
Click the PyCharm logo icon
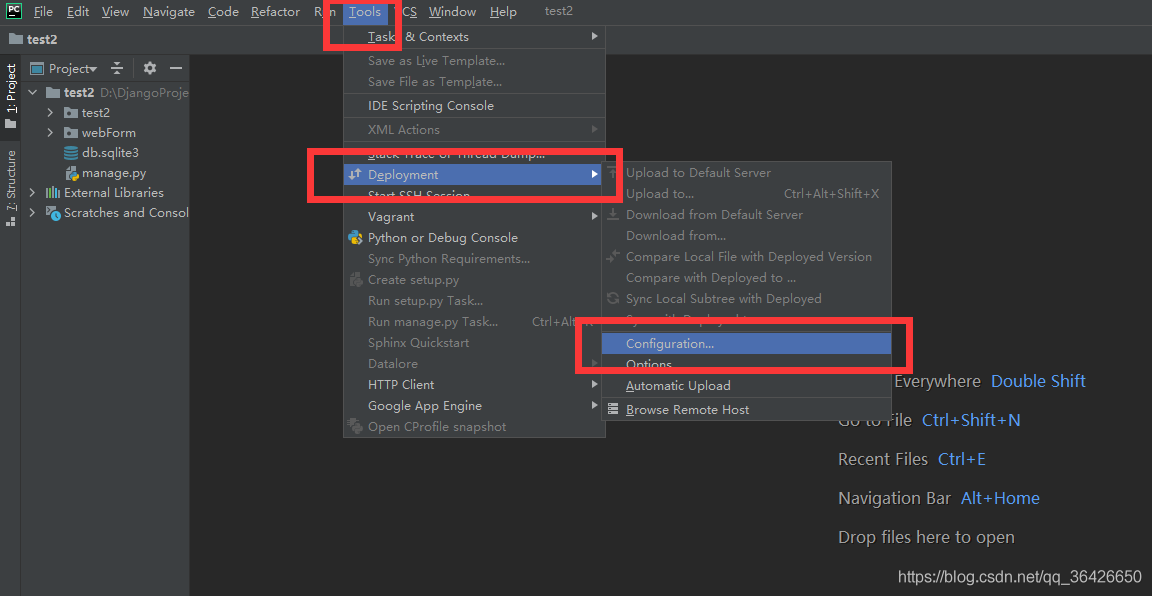[x=14, y=10]
